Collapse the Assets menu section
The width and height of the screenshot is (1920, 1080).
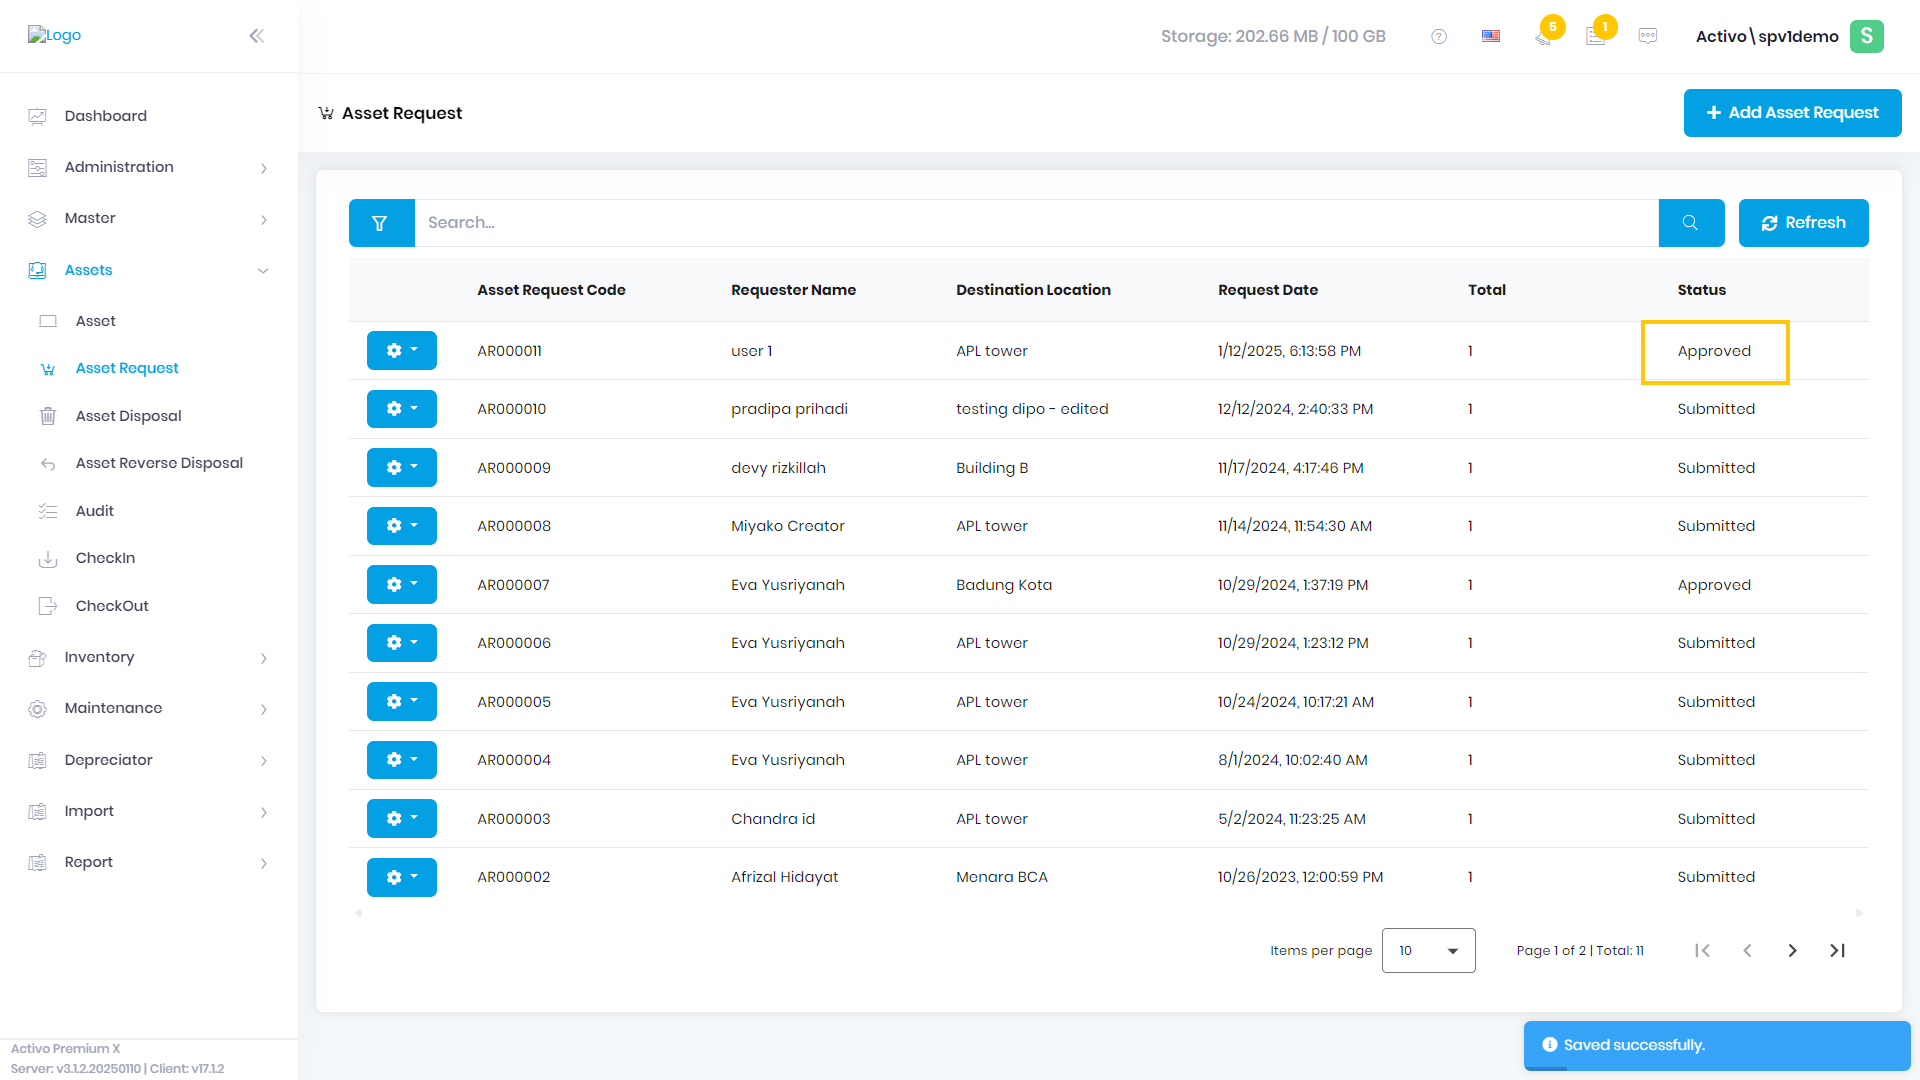(x=149, y=270)
